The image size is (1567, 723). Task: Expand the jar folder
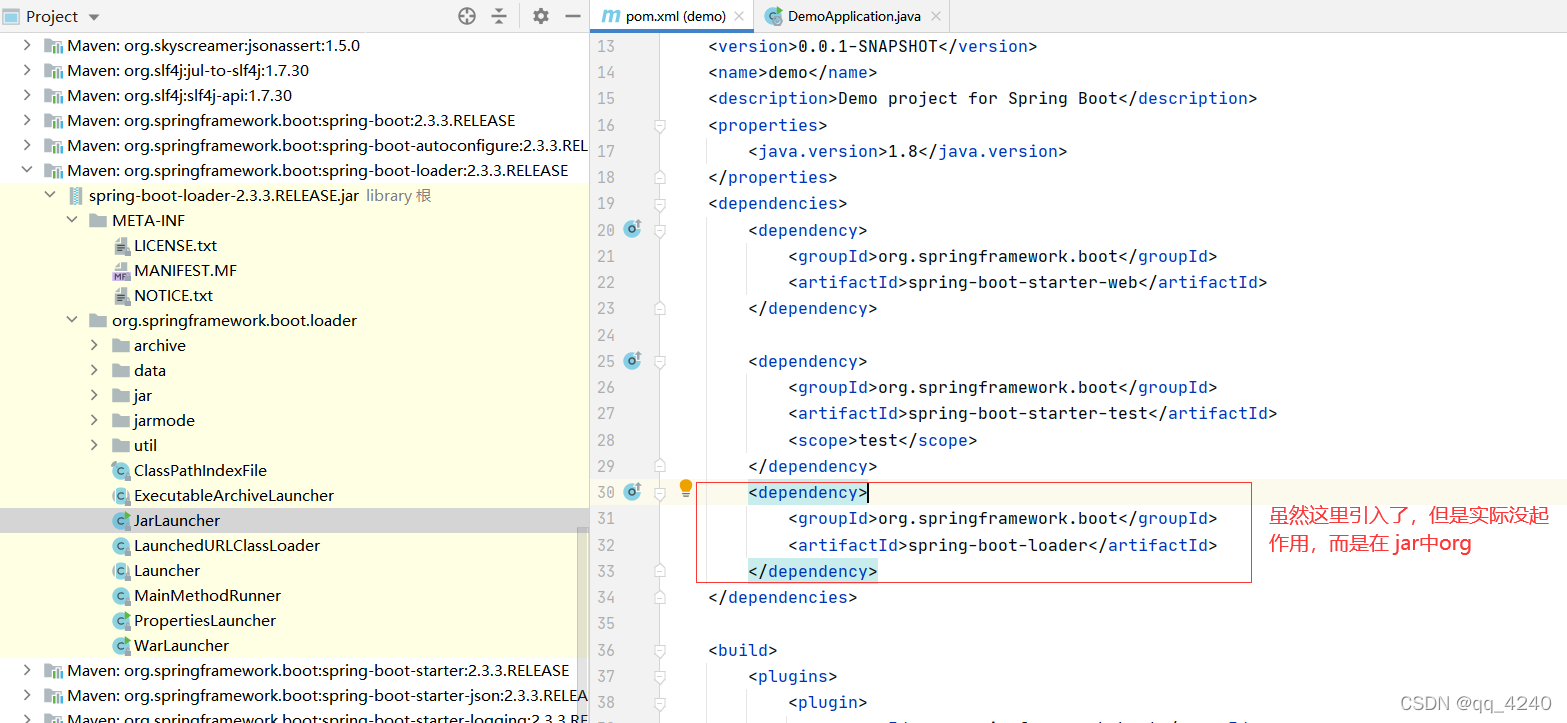pos(94,396)
